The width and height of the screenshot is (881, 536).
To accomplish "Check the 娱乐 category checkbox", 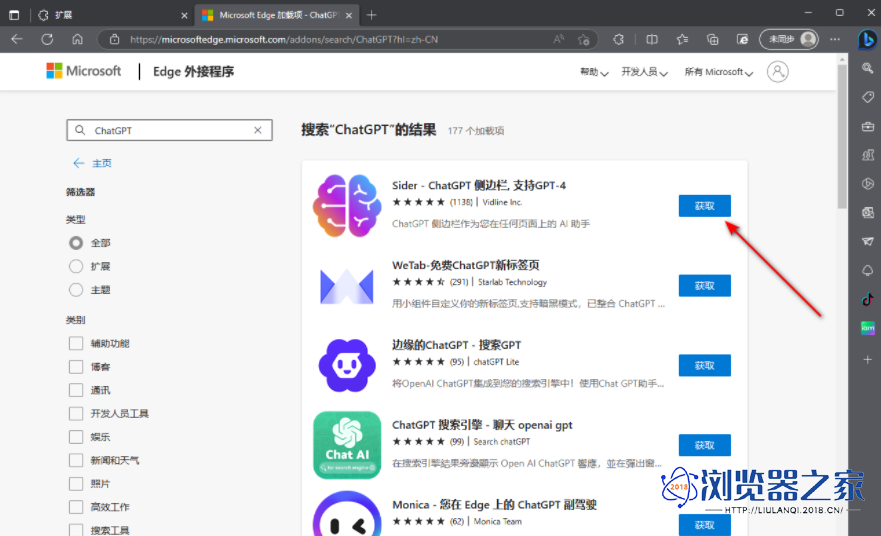I will click(x=76, y=437).
